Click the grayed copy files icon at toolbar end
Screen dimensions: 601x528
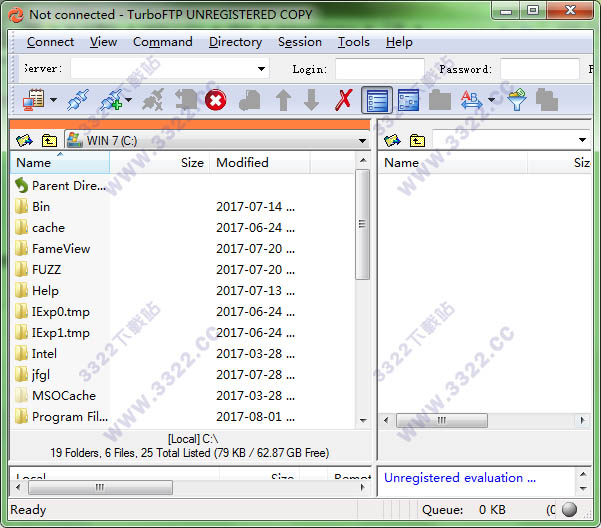547,100
